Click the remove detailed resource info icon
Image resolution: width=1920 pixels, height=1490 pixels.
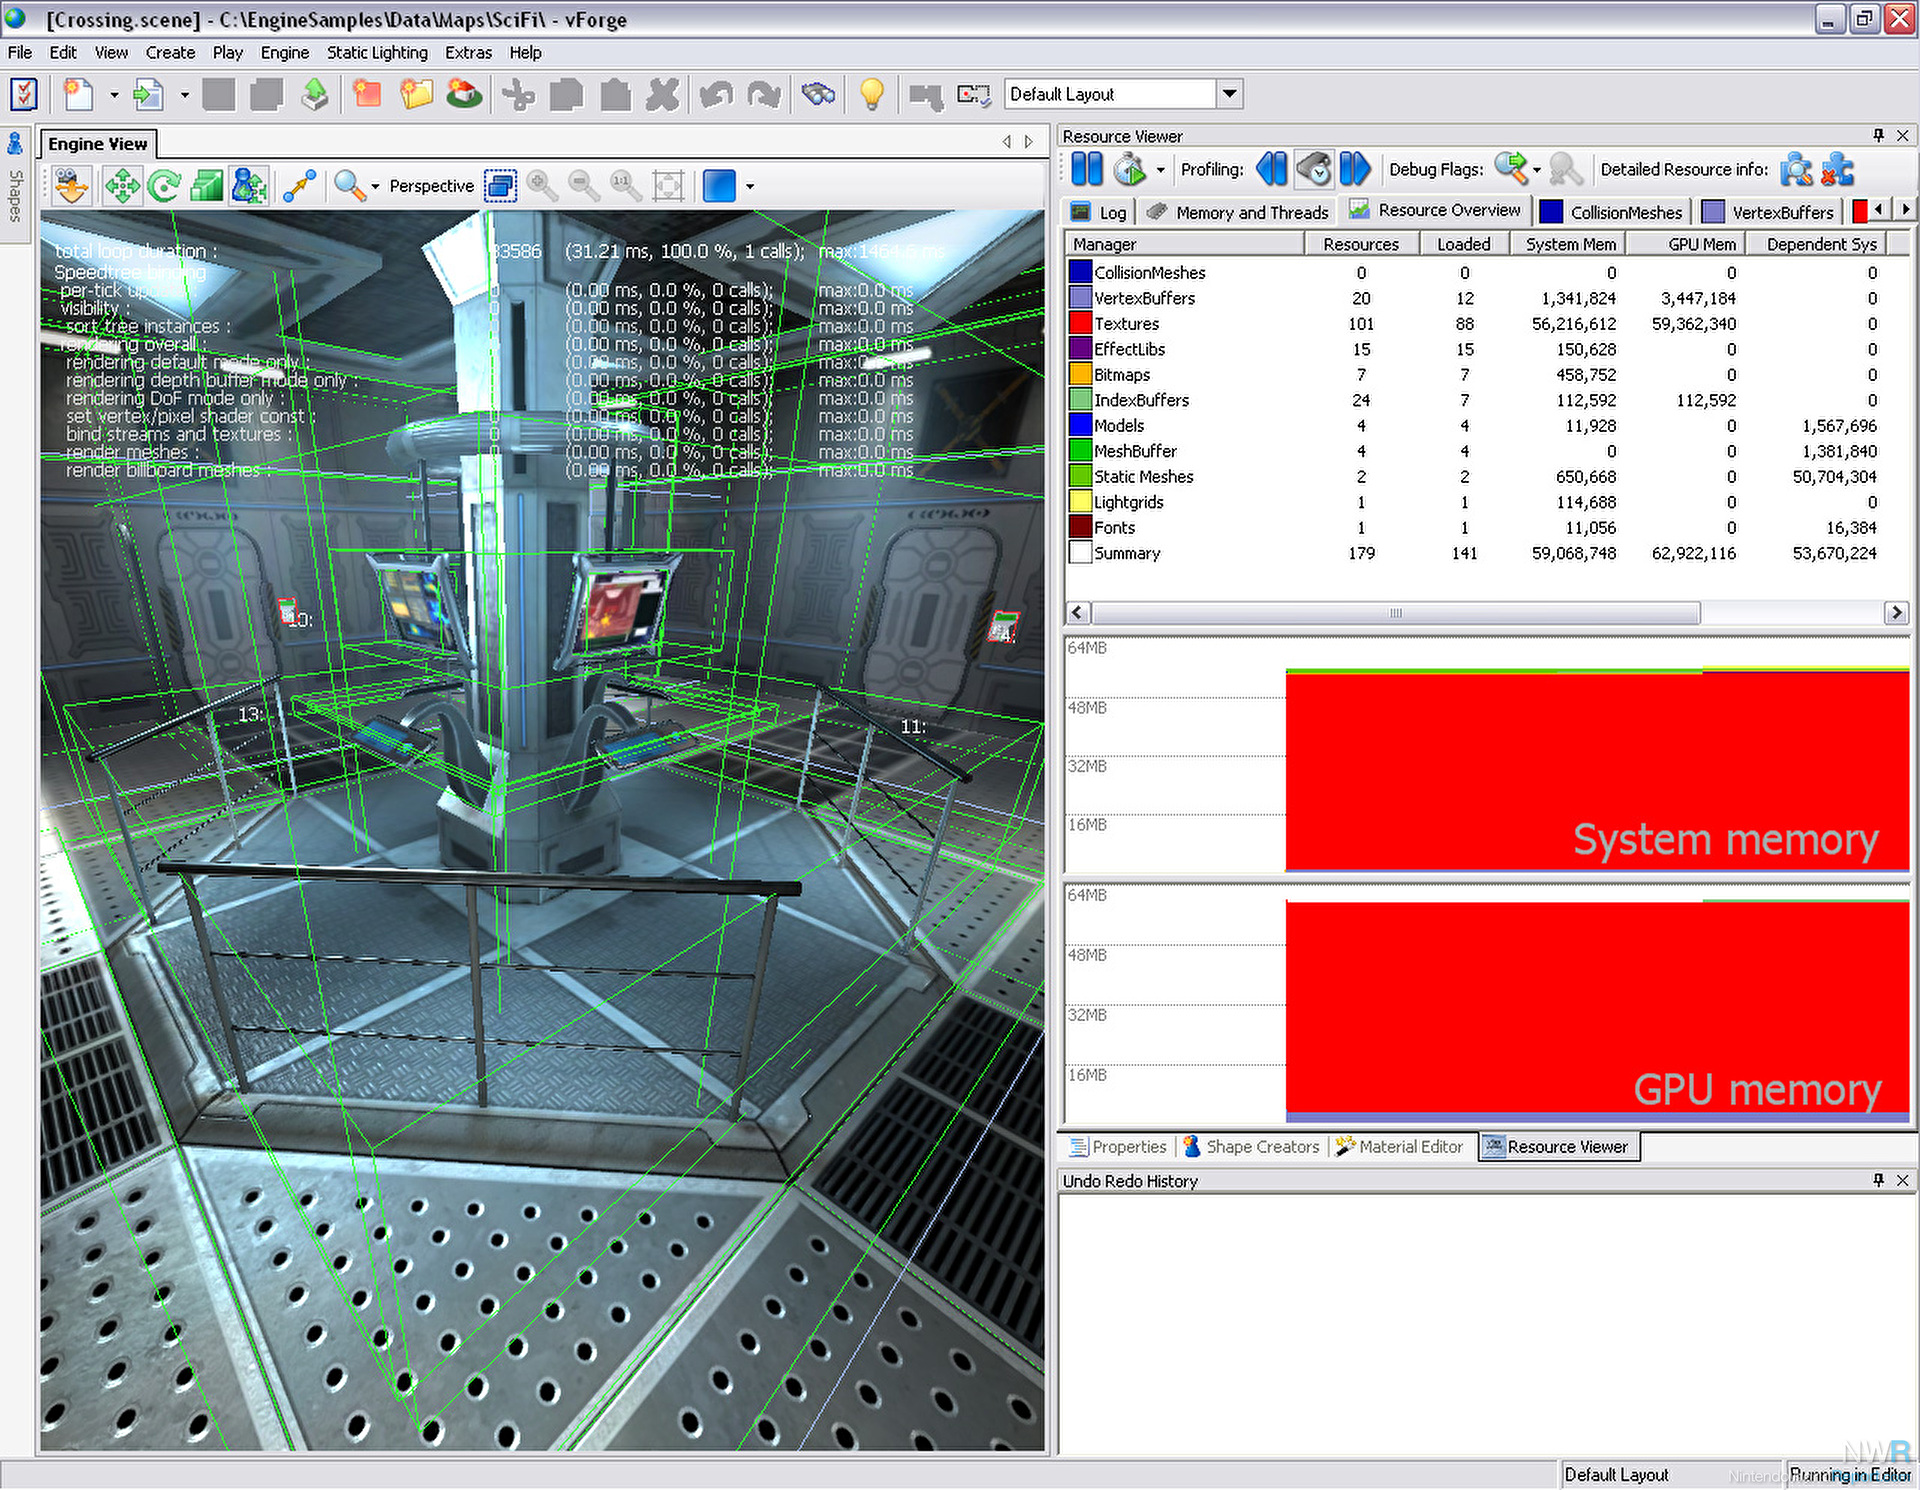pyautogui.click(x=1838, y=170)
